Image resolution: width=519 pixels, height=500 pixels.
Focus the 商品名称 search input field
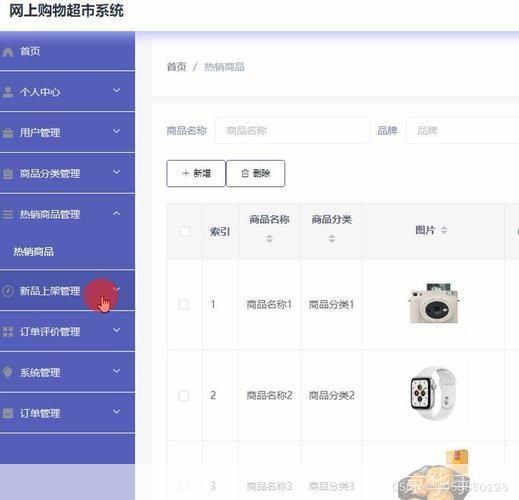pyautogui.click(x=292, y=130)
